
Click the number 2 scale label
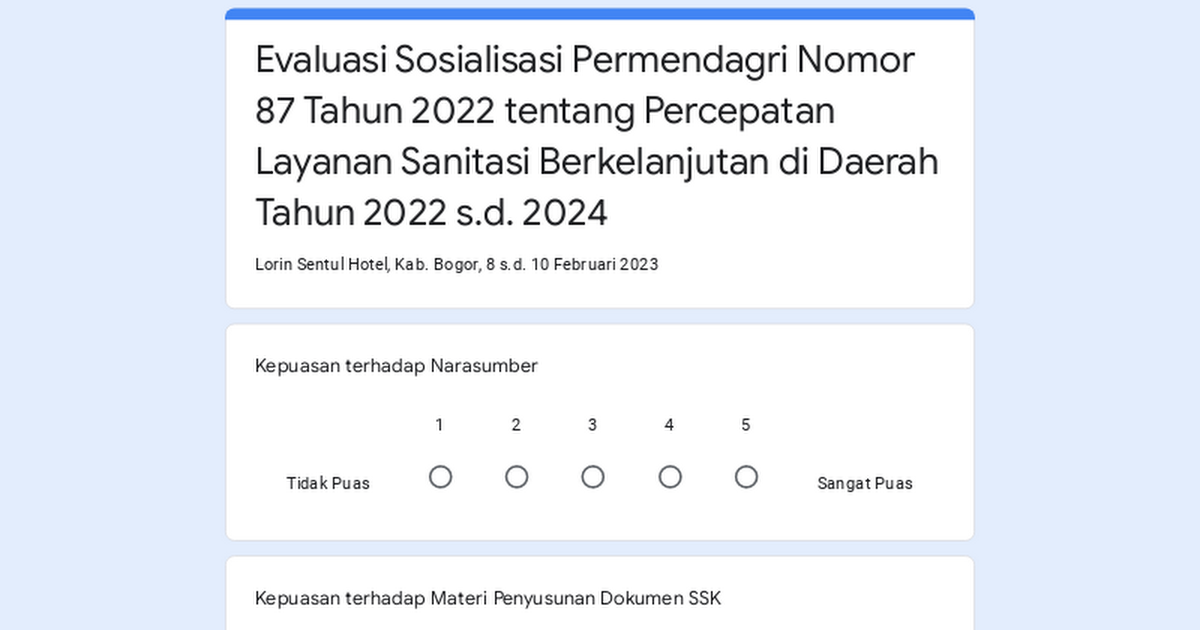(x=516, y=425)
